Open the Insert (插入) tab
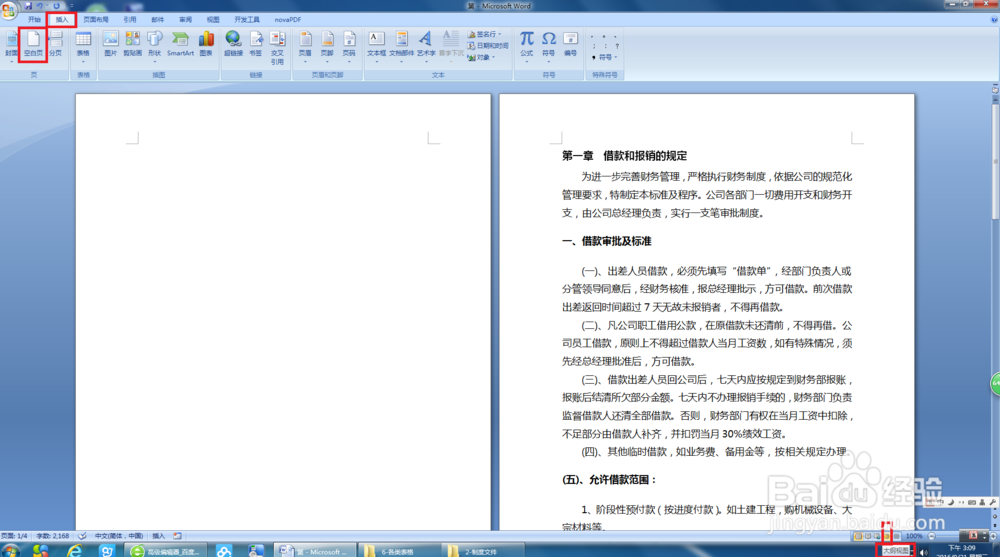1000x557 pixels. [62, 20]
